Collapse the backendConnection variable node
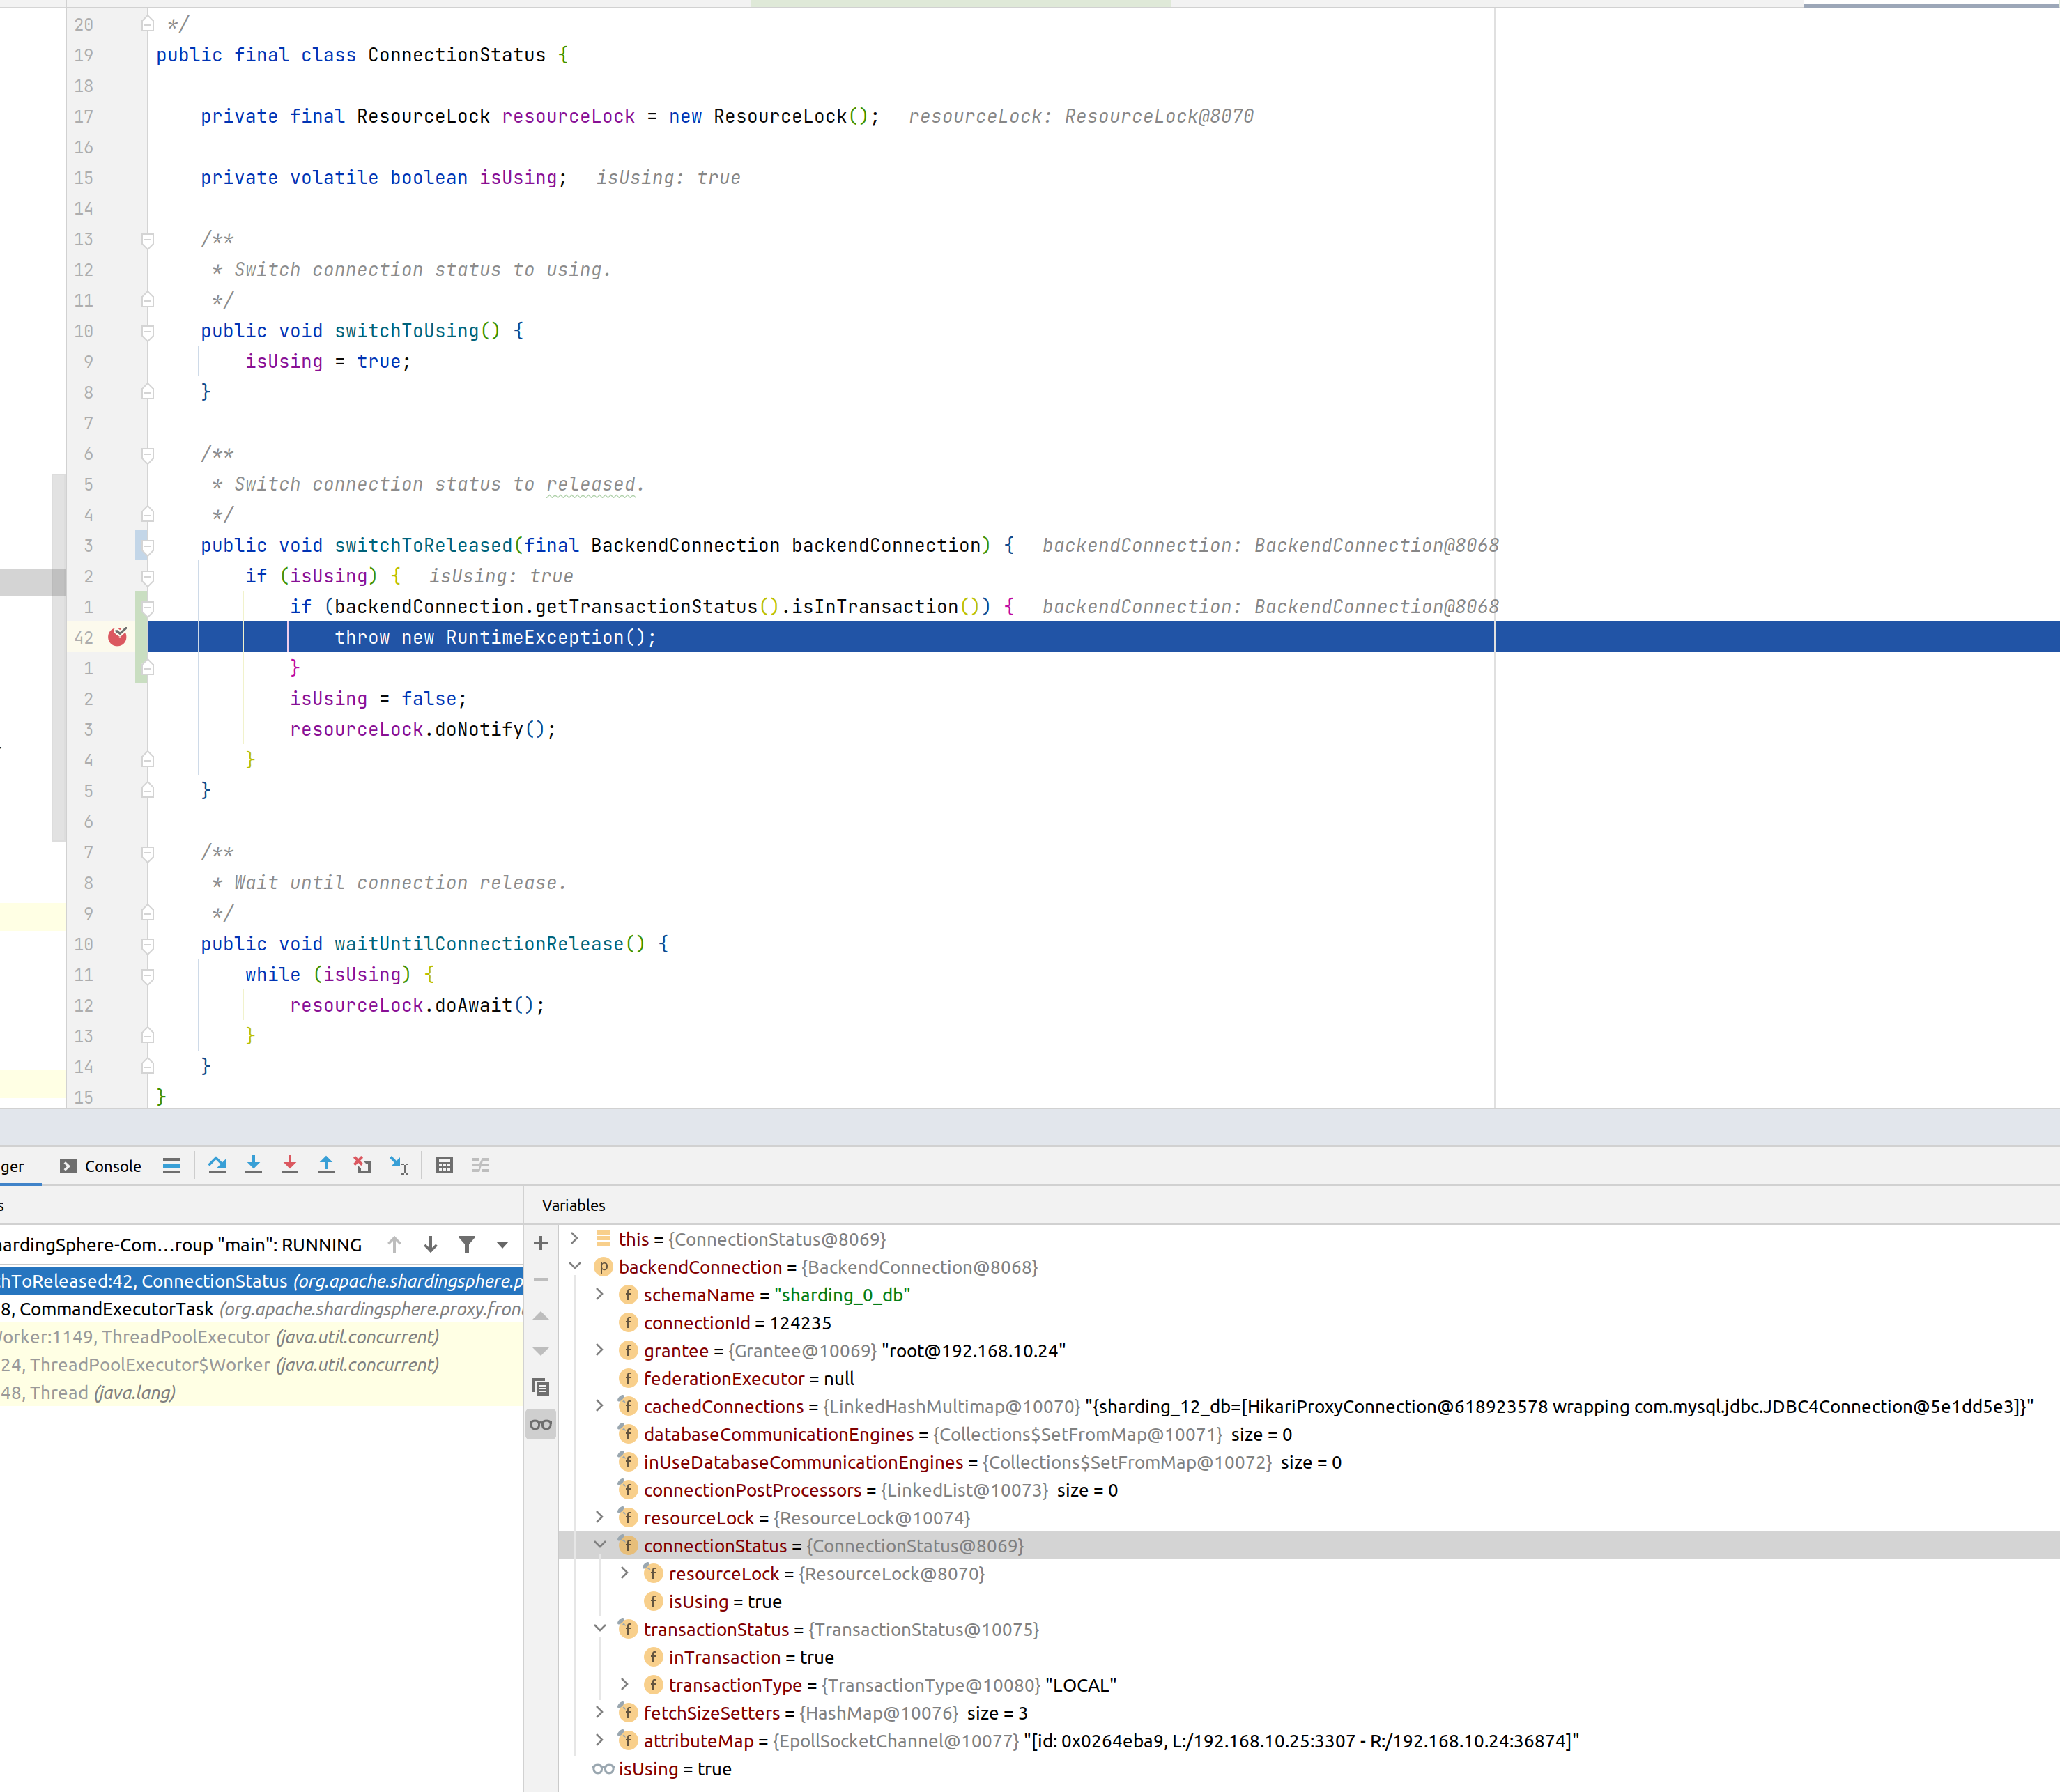 click(x=576, y=1267)
